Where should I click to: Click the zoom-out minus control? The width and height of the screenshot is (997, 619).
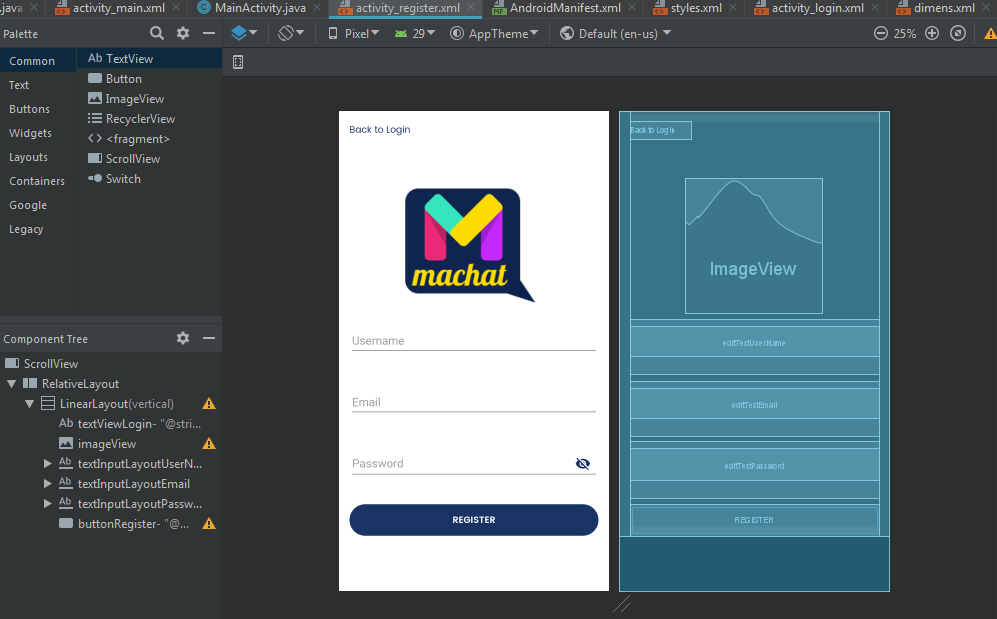tap(879, 32)
